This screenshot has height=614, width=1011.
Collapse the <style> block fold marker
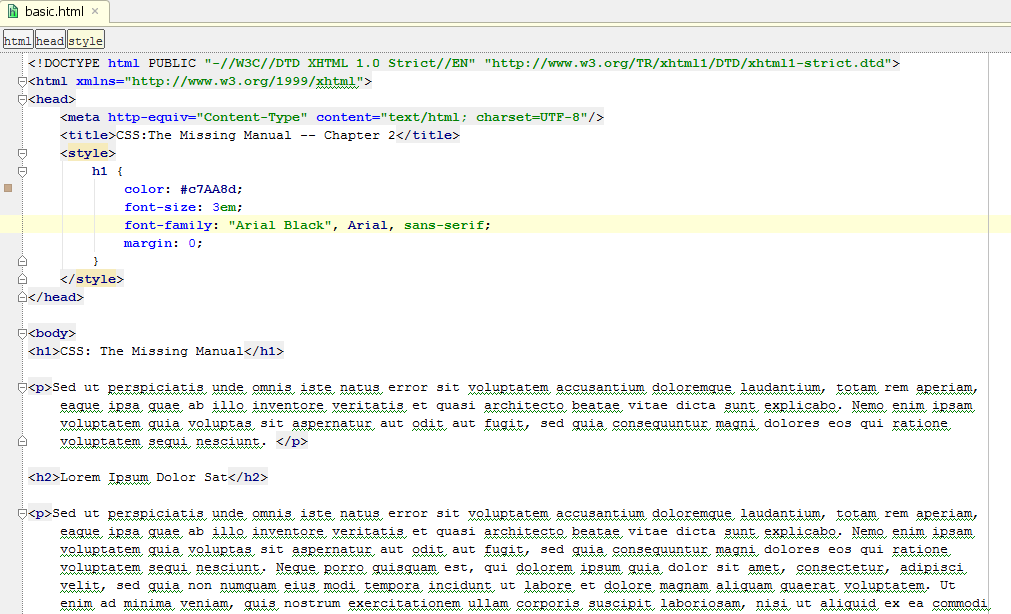(22, 153)
